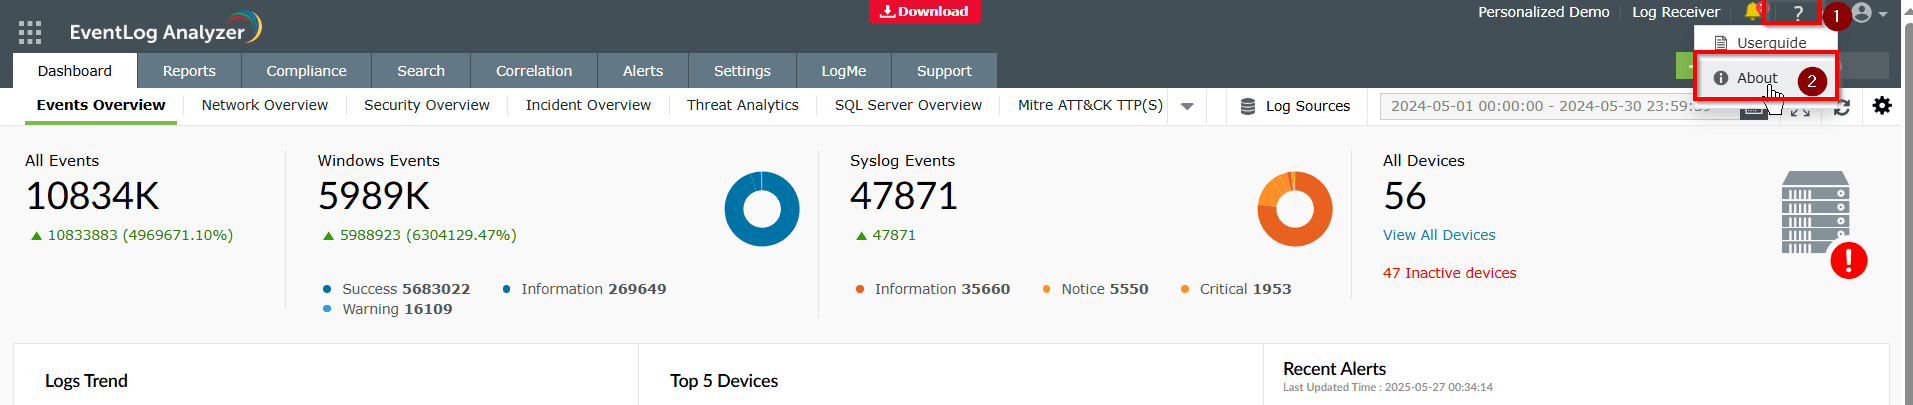Image resolution: width=1913 pixels, height=405 pixels.
Task: Click the Logs Trend panel title
Action: [86, 381]
